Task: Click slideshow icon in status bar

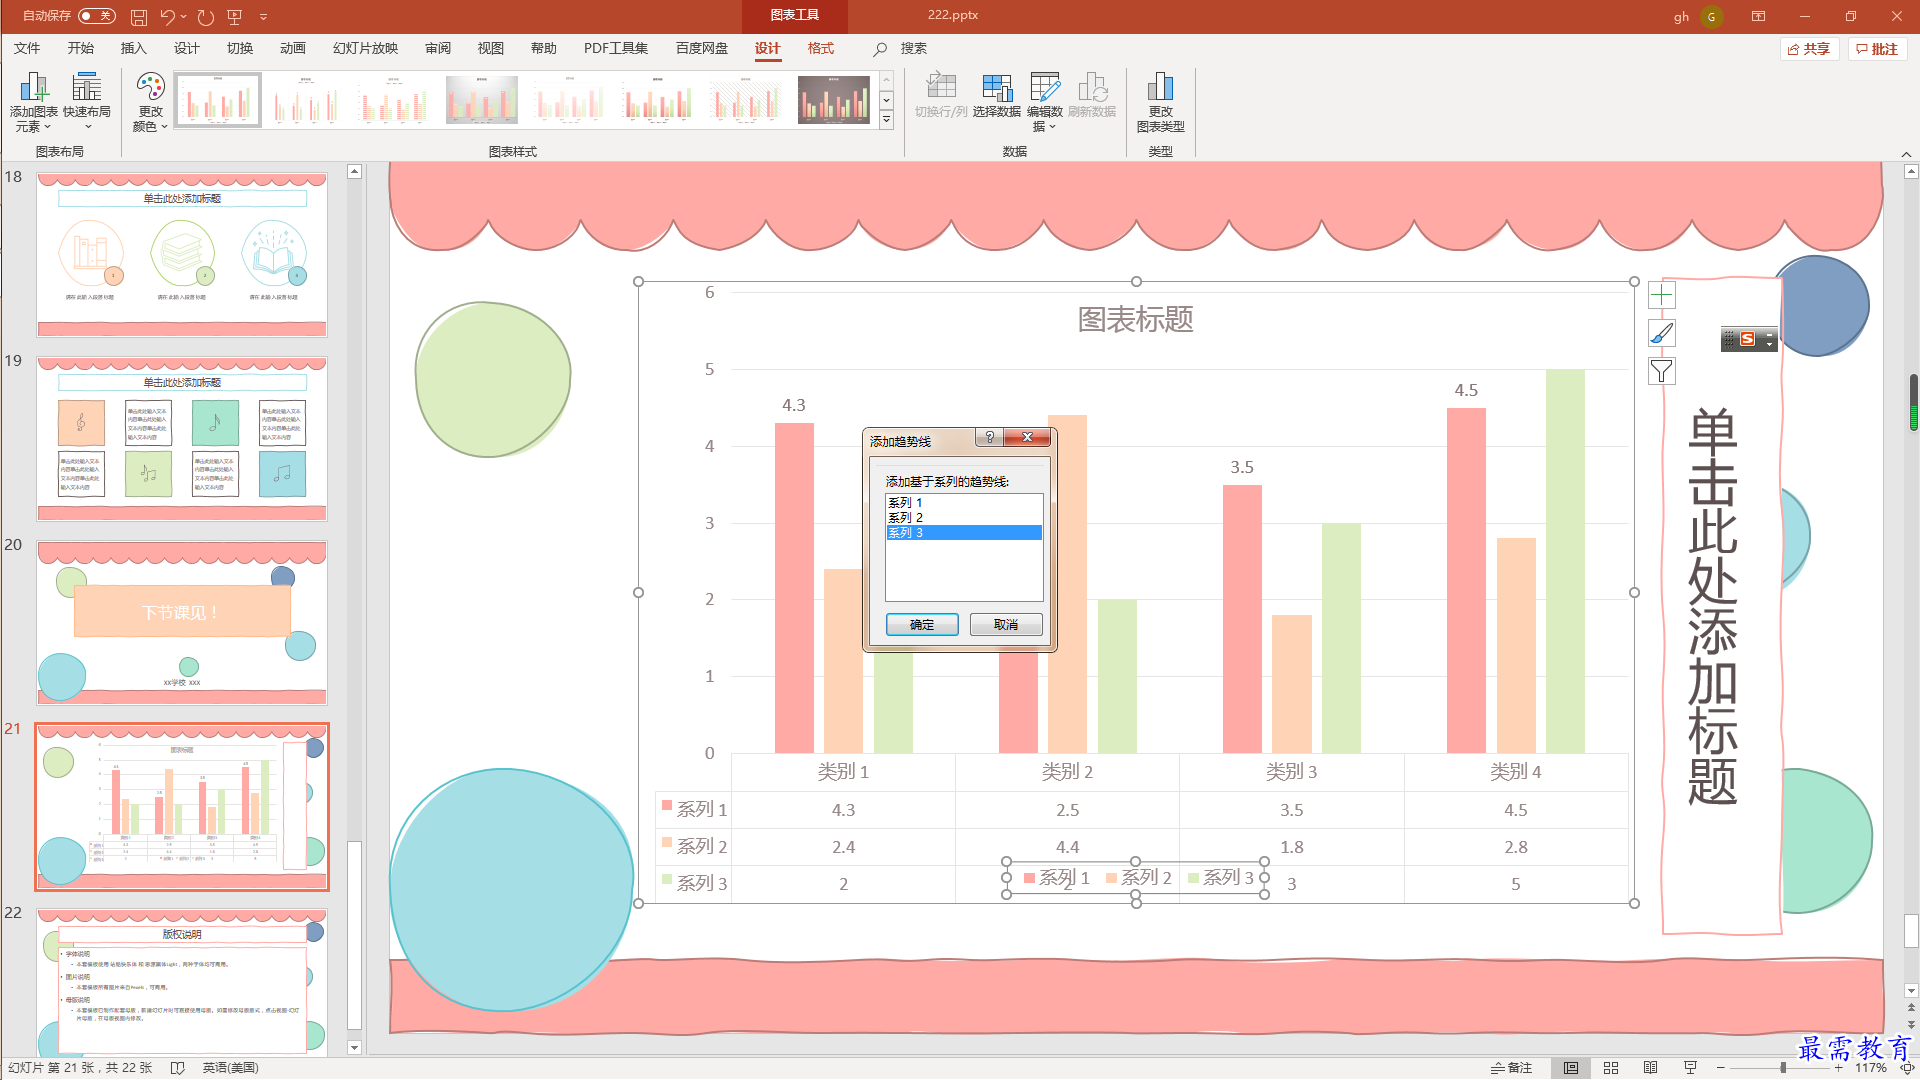Action: click(x=1691, y=1068)
